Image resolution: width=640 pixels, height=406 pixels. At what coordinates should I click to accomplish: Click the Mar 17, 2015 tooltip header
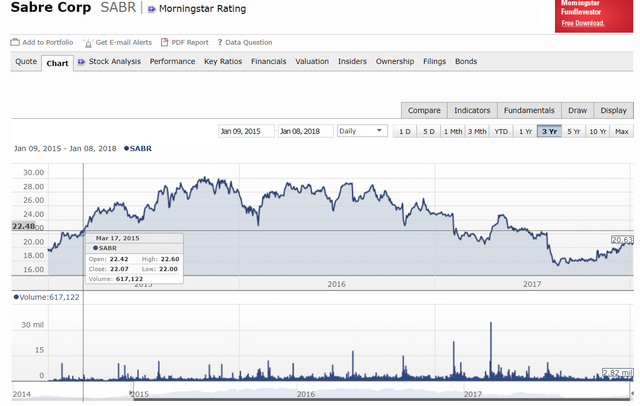[x=118, y=238]
